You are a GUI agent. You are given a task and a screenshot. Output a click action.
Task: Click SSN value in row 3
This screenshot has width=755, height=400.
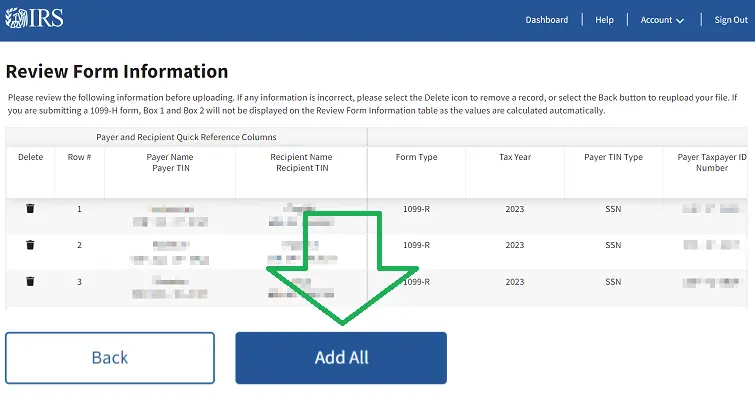click(x=613, y=282)
